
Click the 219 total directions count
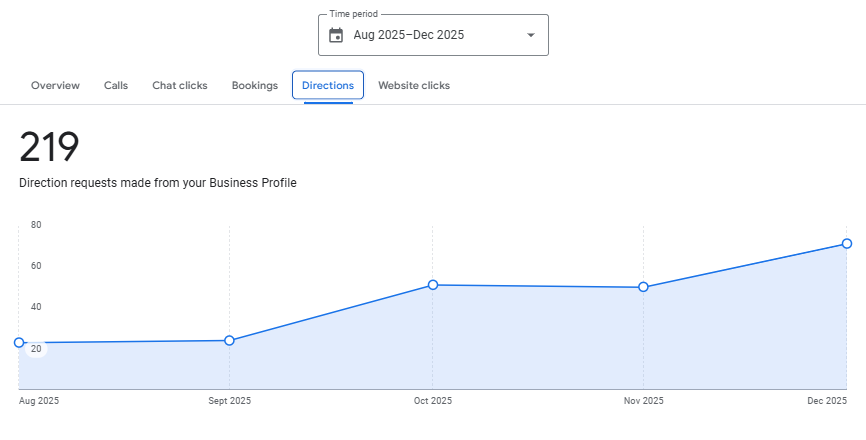point(49,147)
